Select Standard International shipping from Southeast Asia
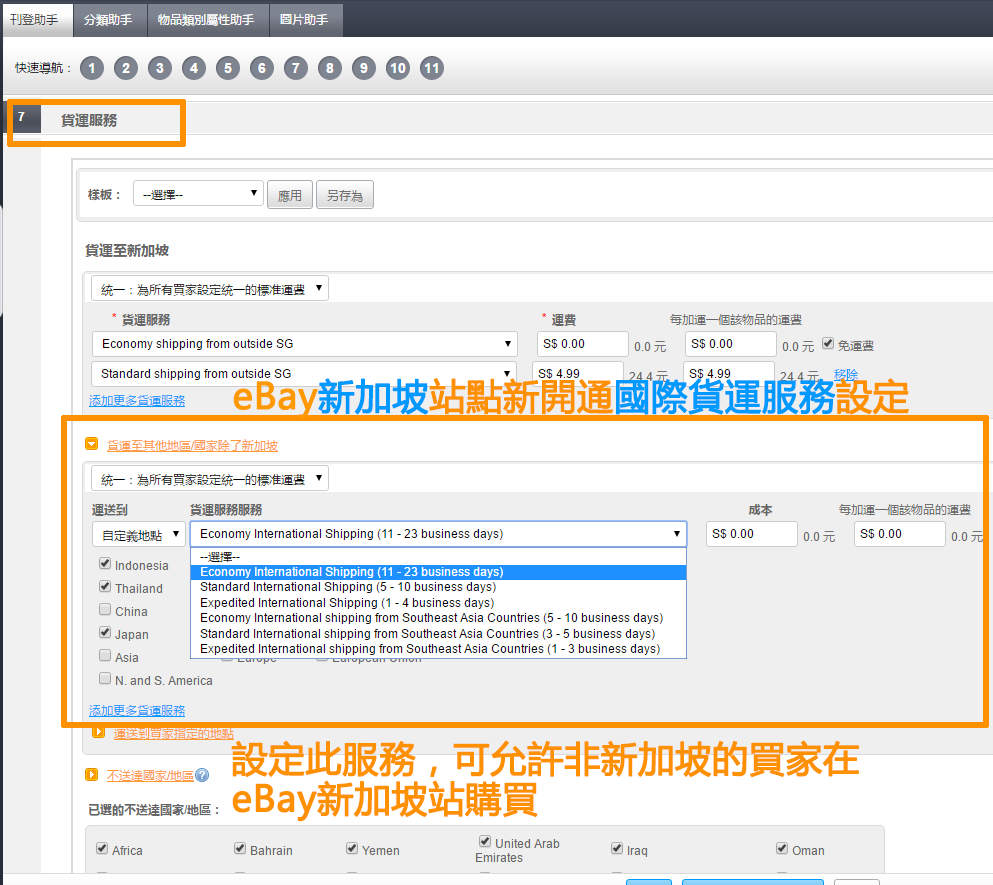The width and height of the screenshot is (993, 885). [x=438, y=634]
